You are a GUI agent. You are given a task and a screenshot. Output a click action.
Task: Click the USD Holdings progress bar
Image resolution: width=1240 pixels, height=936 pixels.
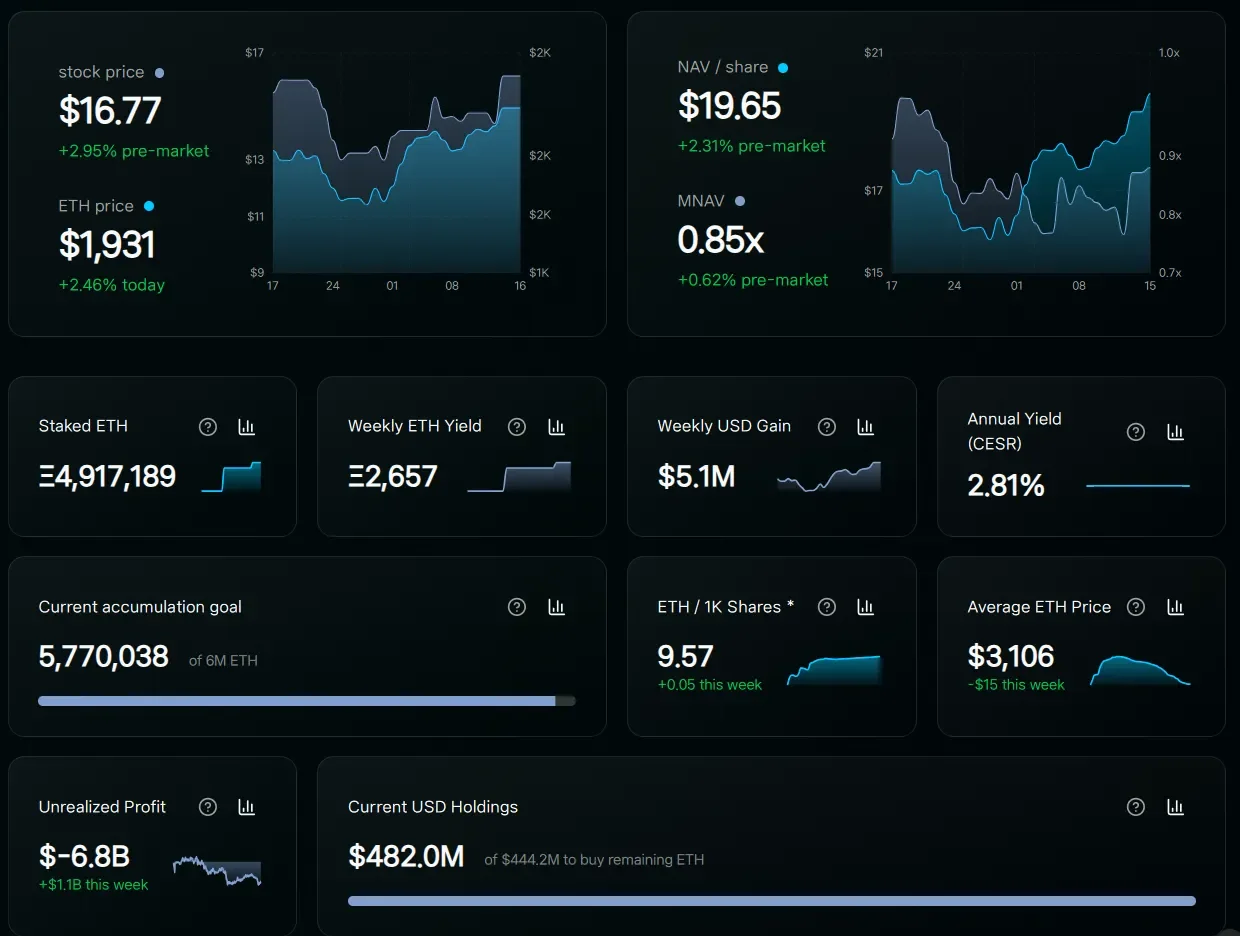click(x=772, y=901)
